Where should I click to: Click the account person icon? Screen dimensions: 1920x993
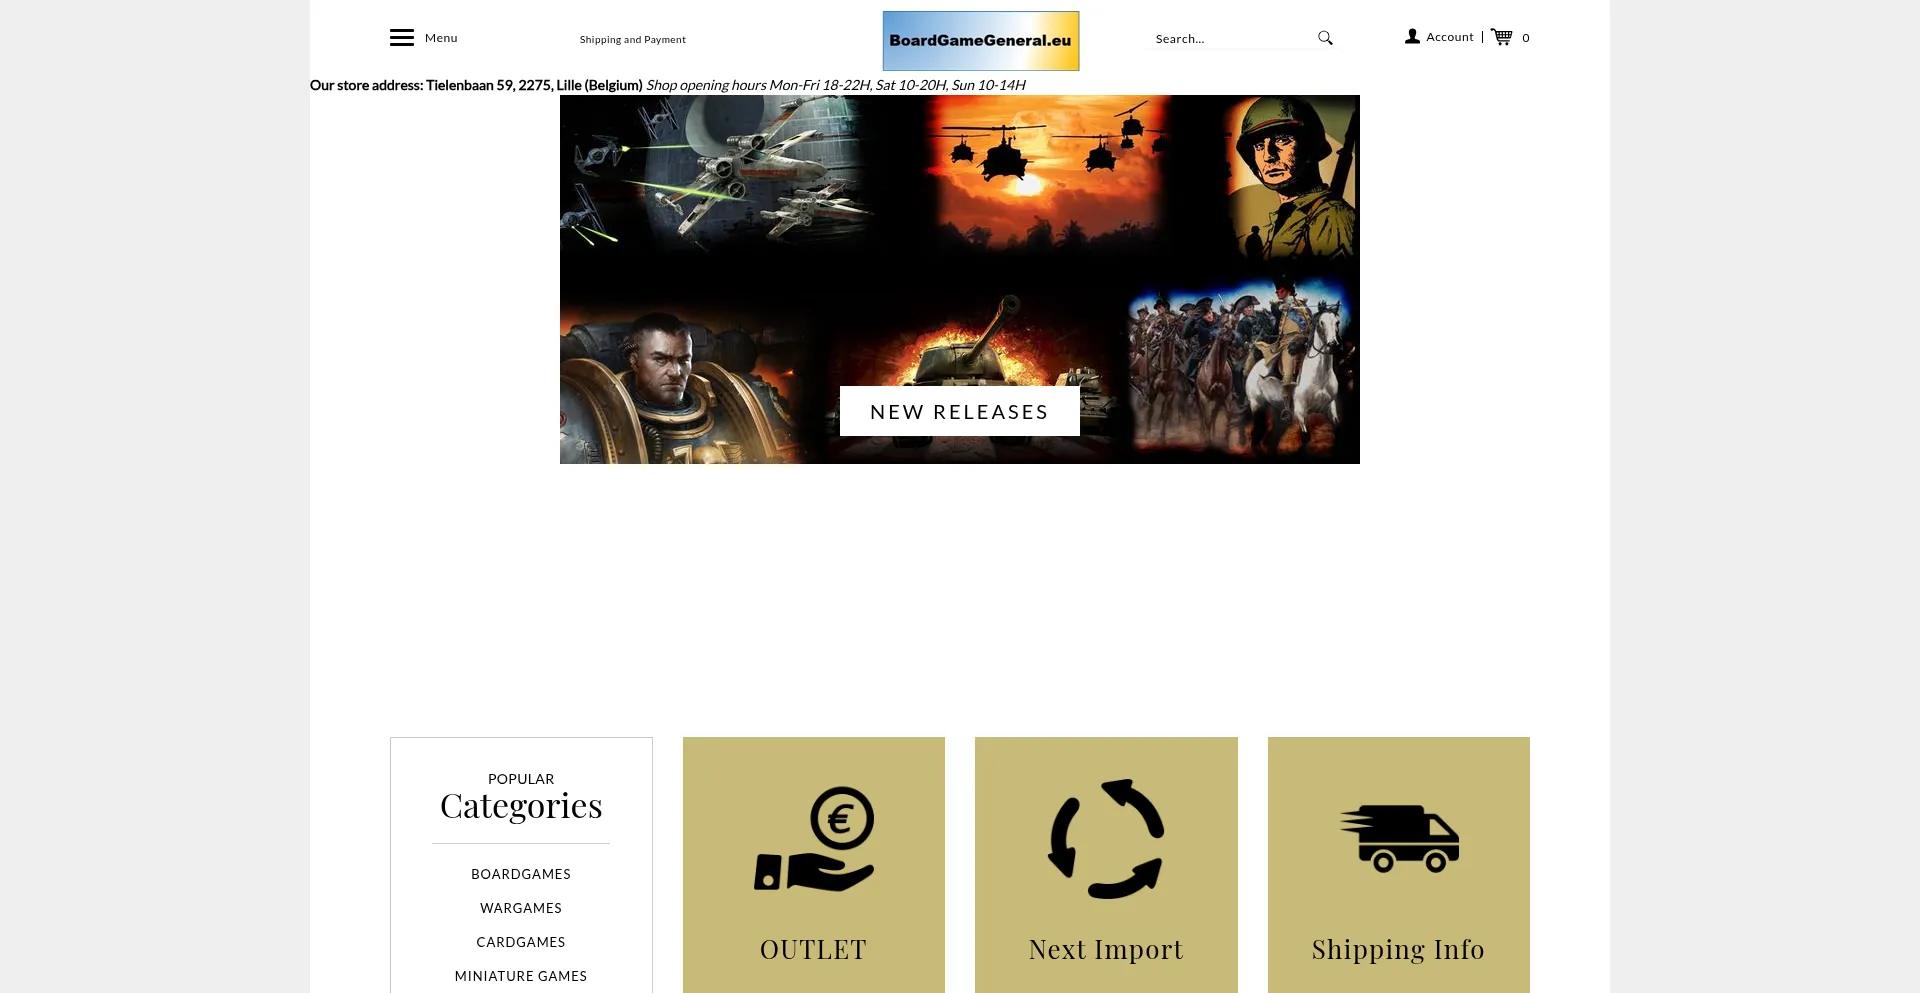tap(1412, 37)
